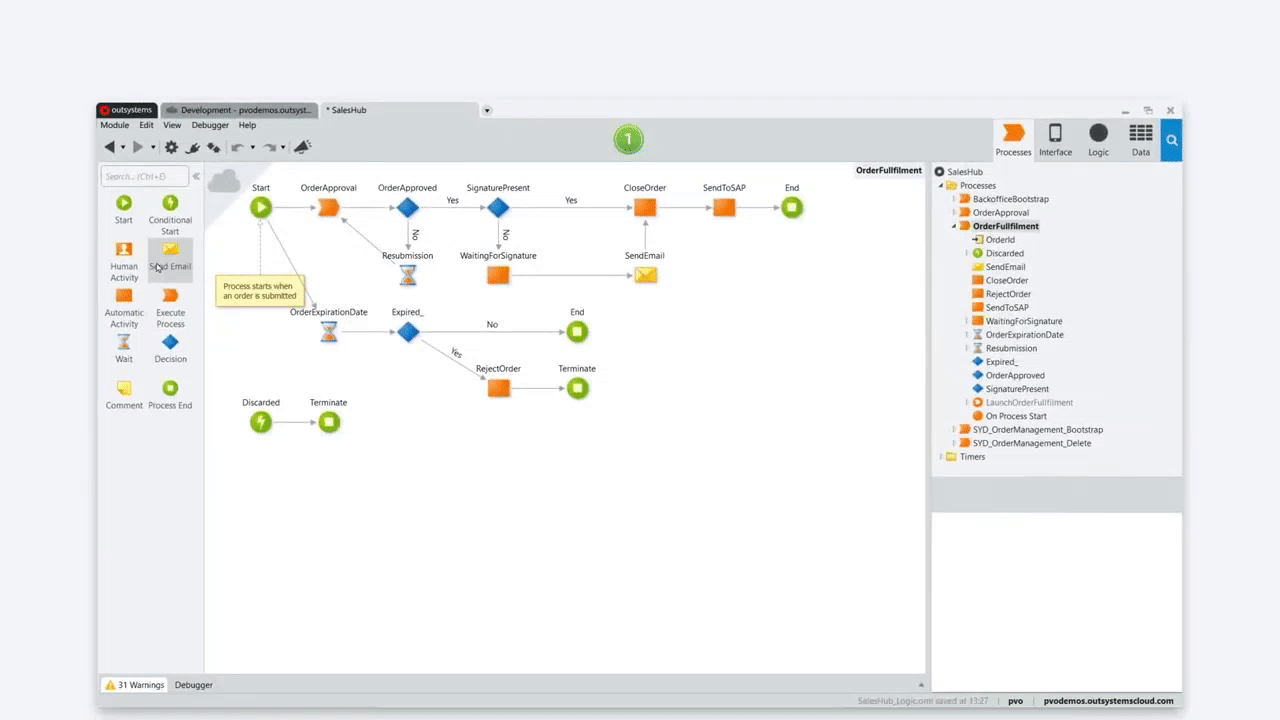Click the search magnifier icon
Viewport: 1280px width, 720px height.
1171,141
